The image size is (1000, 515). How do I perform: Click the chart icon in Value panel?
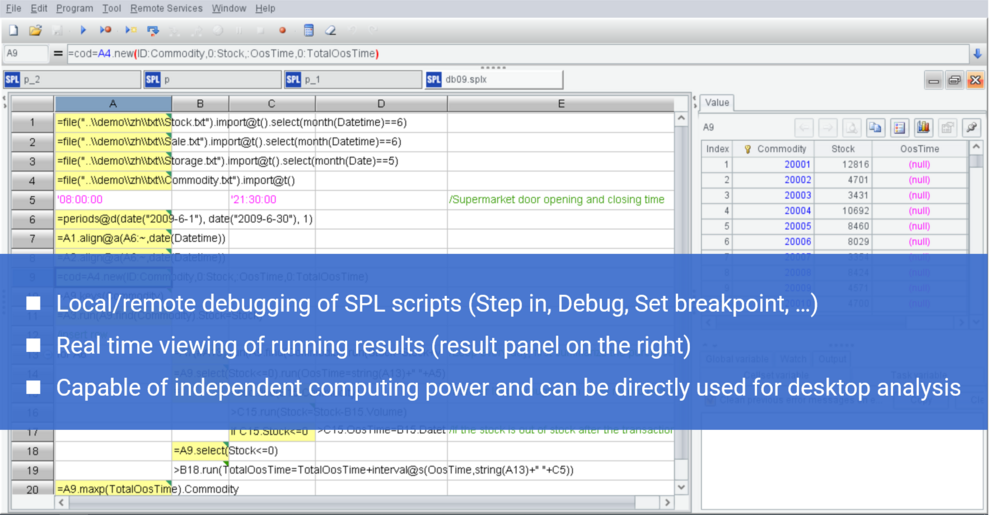[922, 128]
